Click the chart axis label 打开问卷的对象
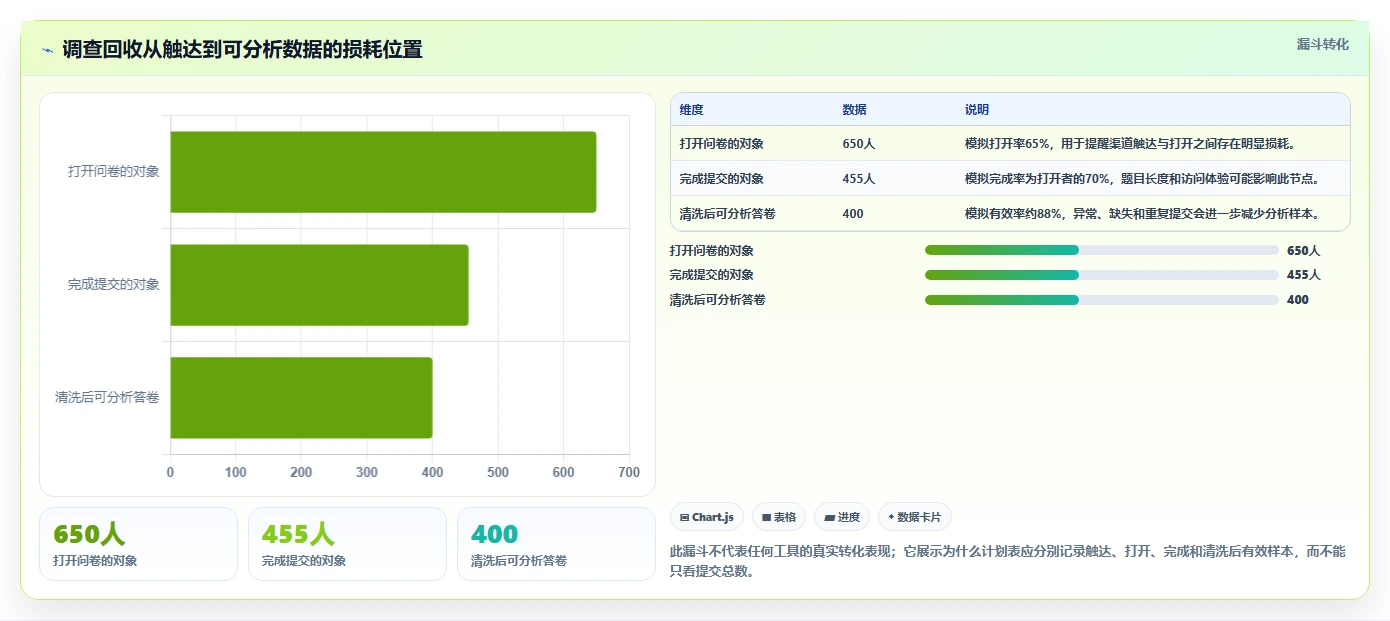 pyautogui.click(x=113, y=172)
